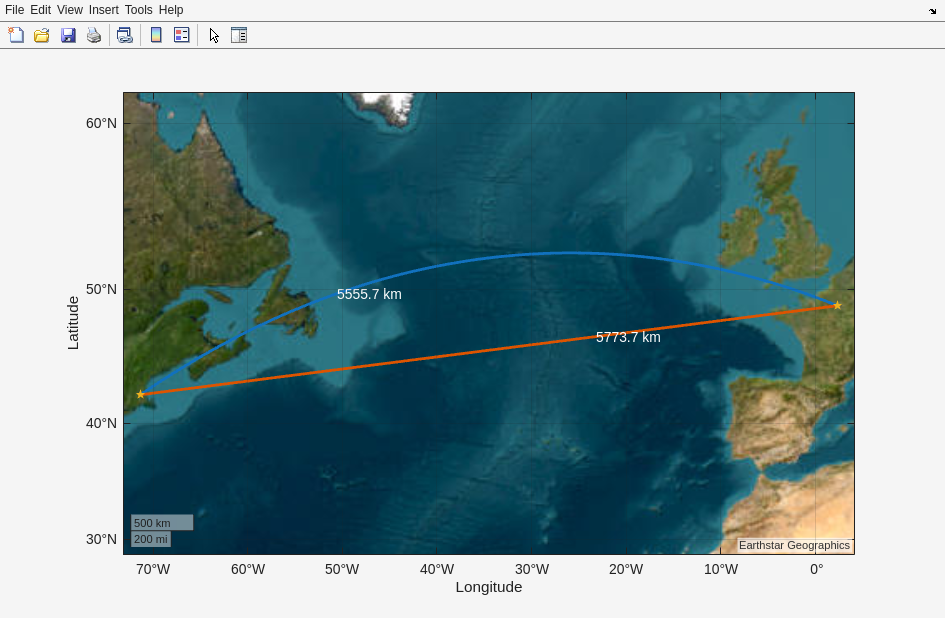The image size is (945, 618).
Task: Click the 30°W longitude tick label
Action: 532,569
